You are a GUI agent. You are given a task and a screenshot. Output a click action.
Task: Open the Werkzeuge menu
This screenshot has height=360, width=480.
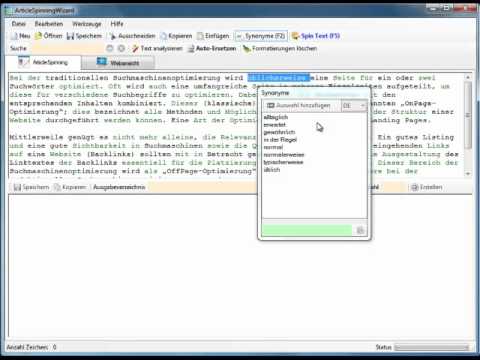coord(87,24)
